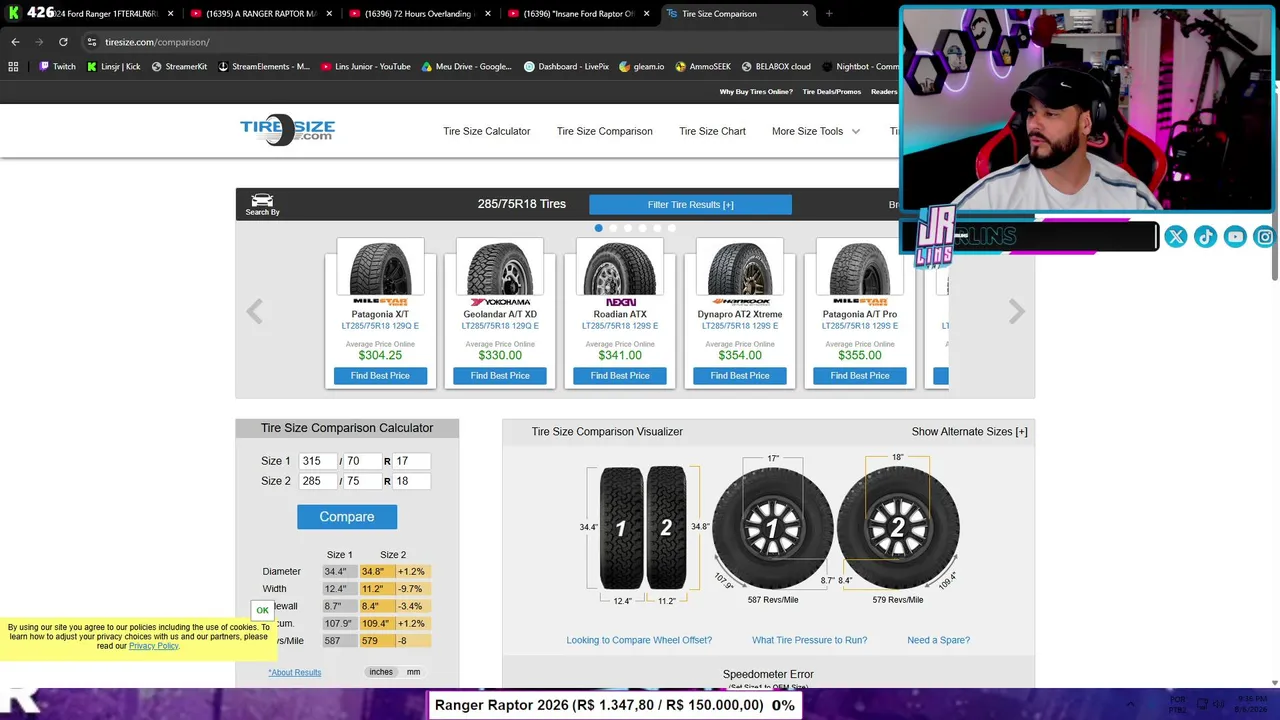Show next tires with carousel right arrow
This screenshot has height=720, width=1280.
[x=1016, y=312]
